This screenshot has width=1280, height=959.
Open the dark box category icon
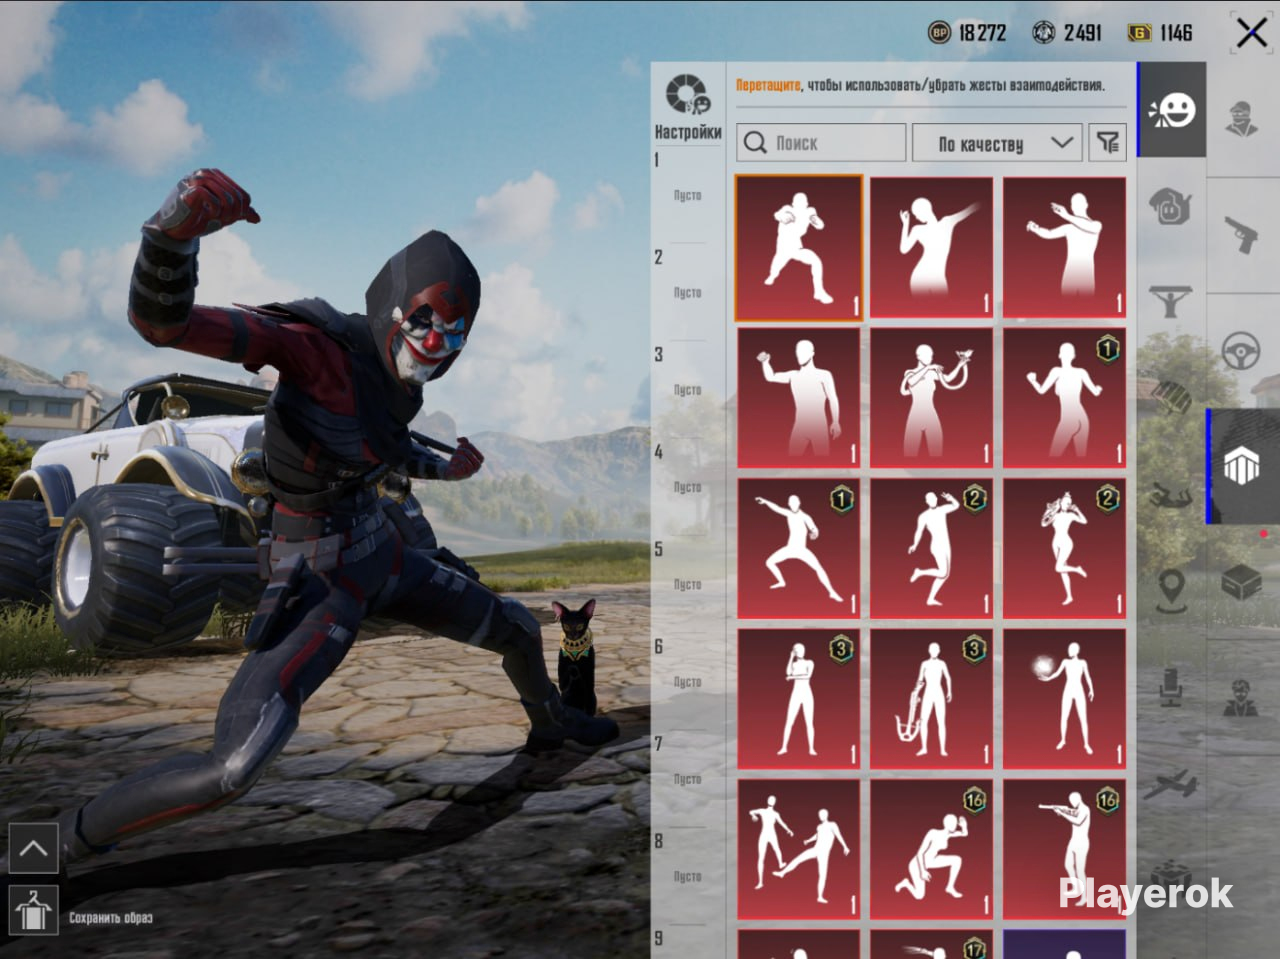1242,582
